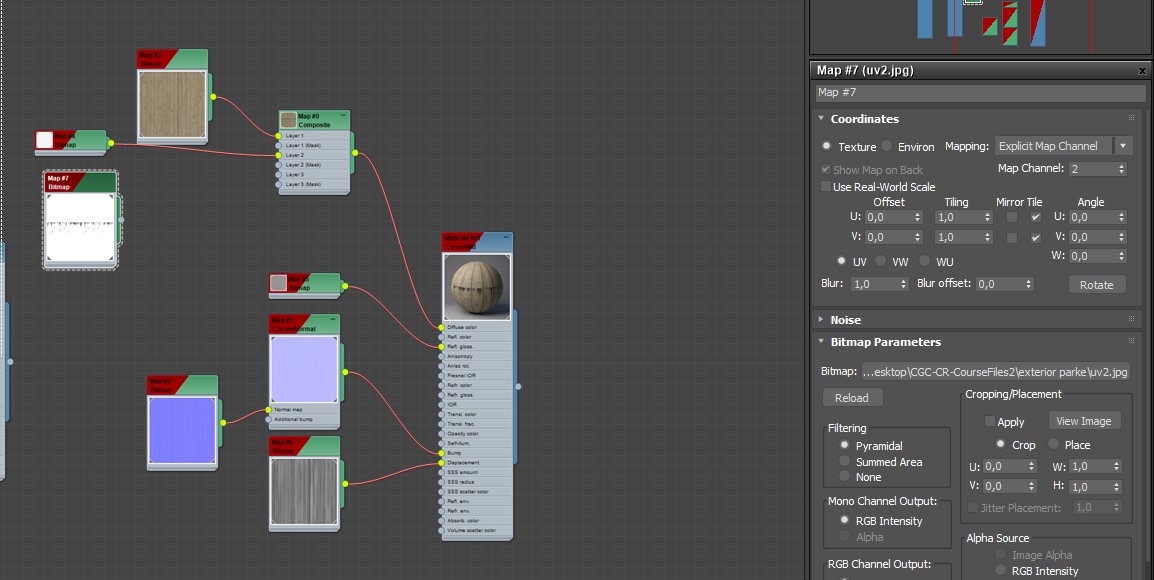
Task: Increase the Blur value with its spinner arrow
Action: pos(902,281)
